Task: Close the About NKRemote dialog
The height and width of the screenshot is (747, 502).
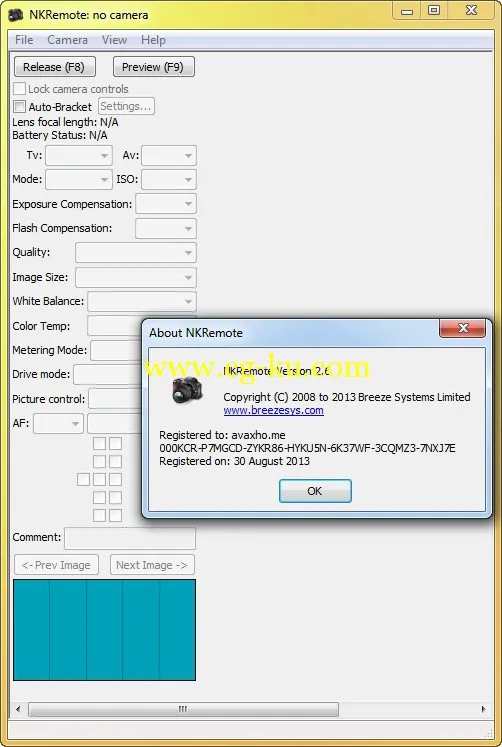Action: point(462,328)
